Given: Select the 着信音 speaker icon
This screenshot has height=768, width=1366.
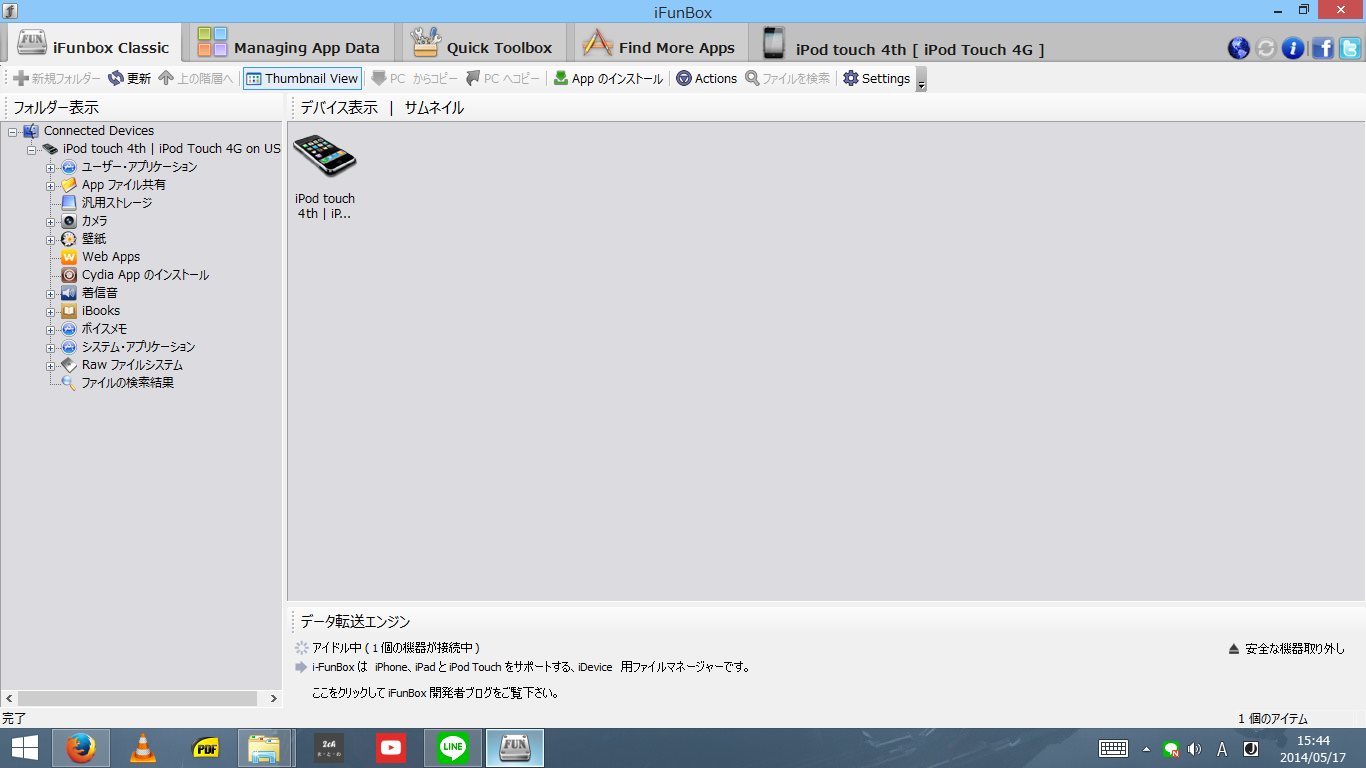Looking at the screenshot, I should click(69, 293).
